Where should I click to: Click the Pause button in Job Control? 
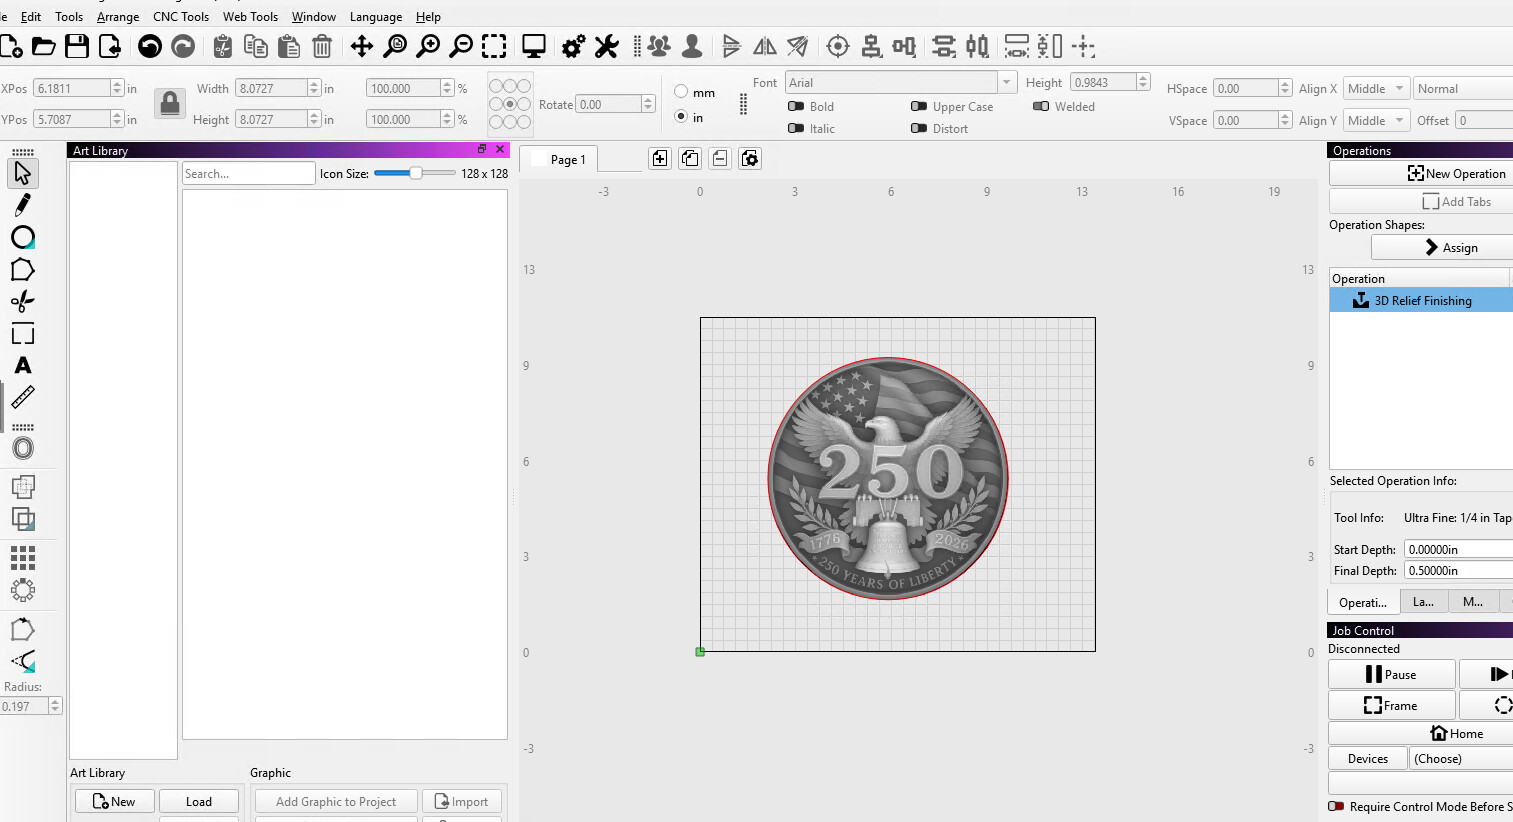coord(1391,675)
